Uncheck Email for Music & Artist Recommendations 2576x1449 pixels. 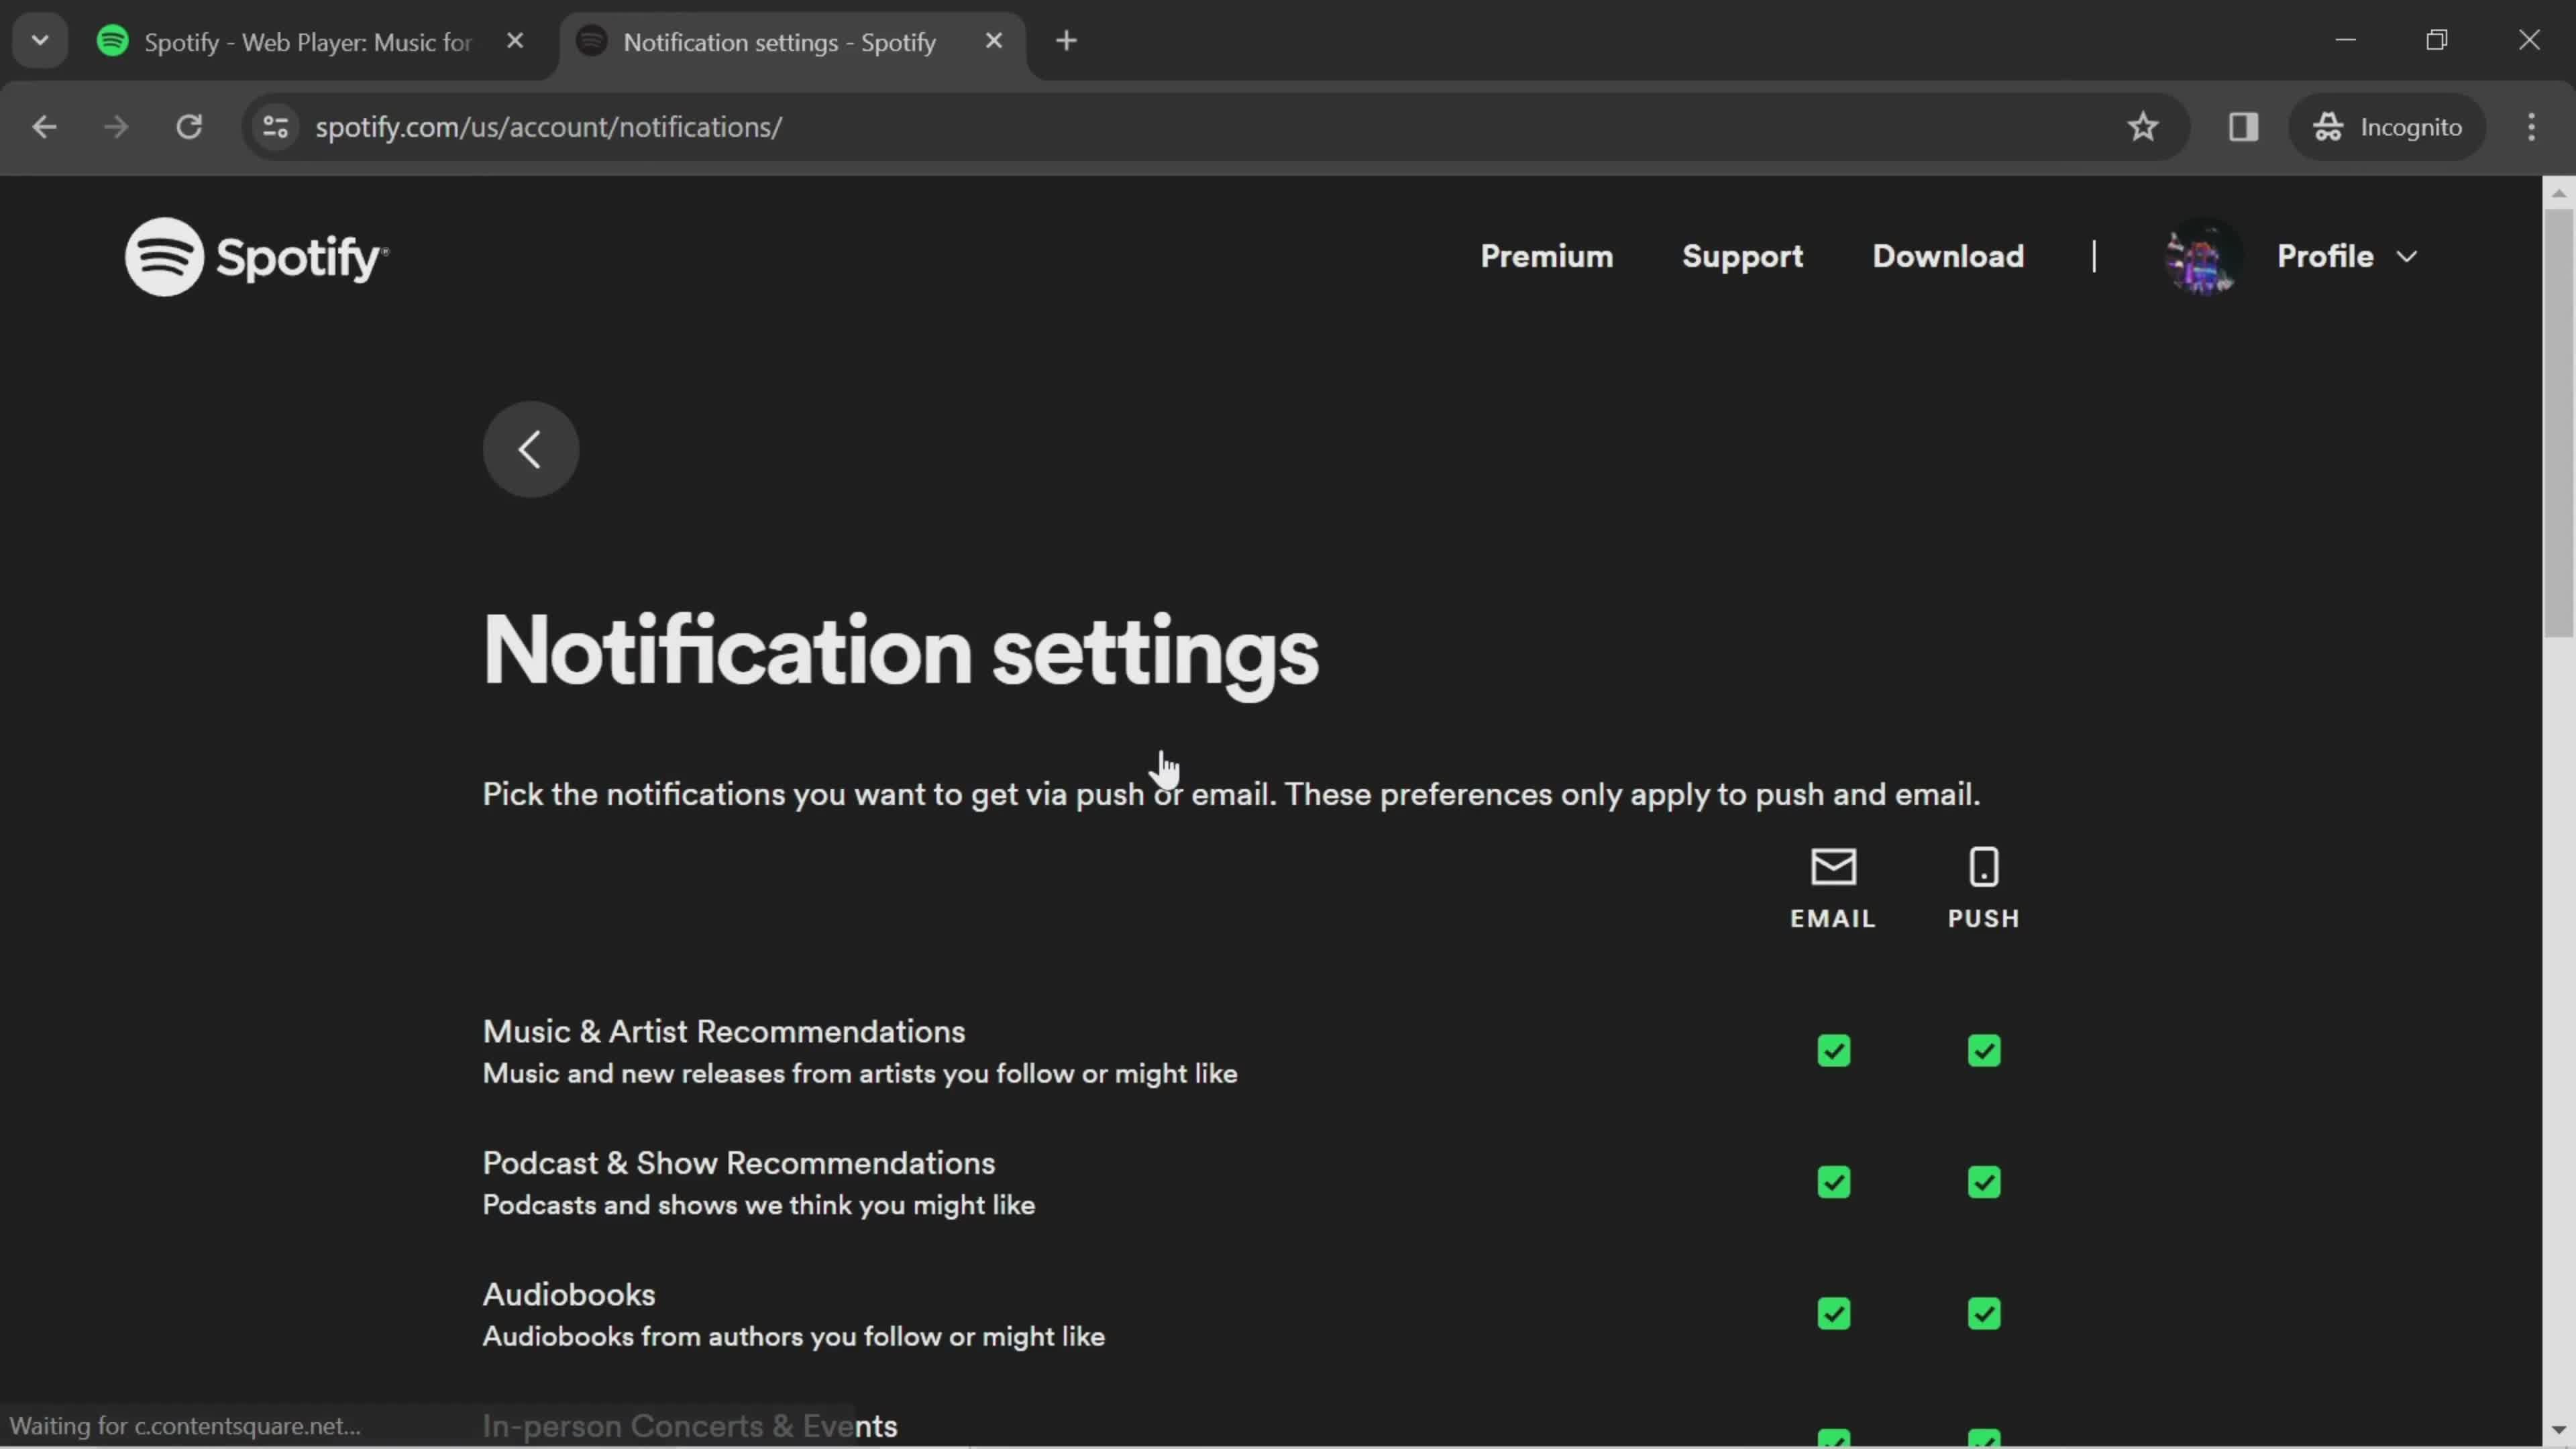(x=1833, y=1051)
